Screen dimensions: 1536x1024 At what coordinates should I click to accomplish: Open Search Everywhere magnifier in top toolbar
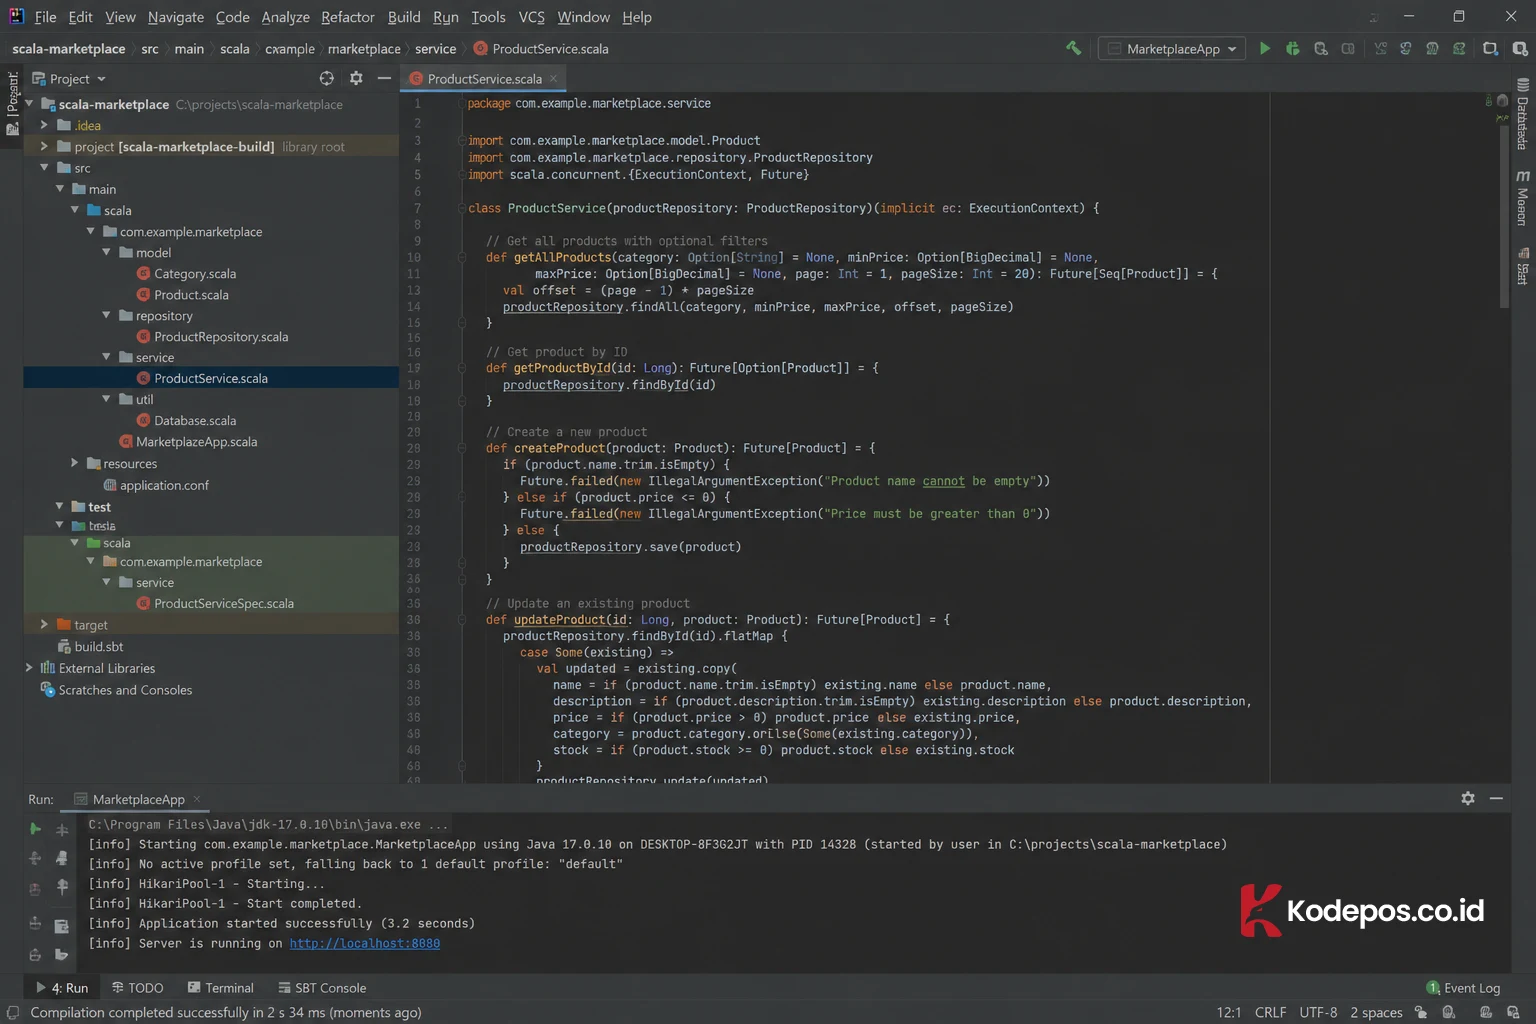tap(1520, 48)
